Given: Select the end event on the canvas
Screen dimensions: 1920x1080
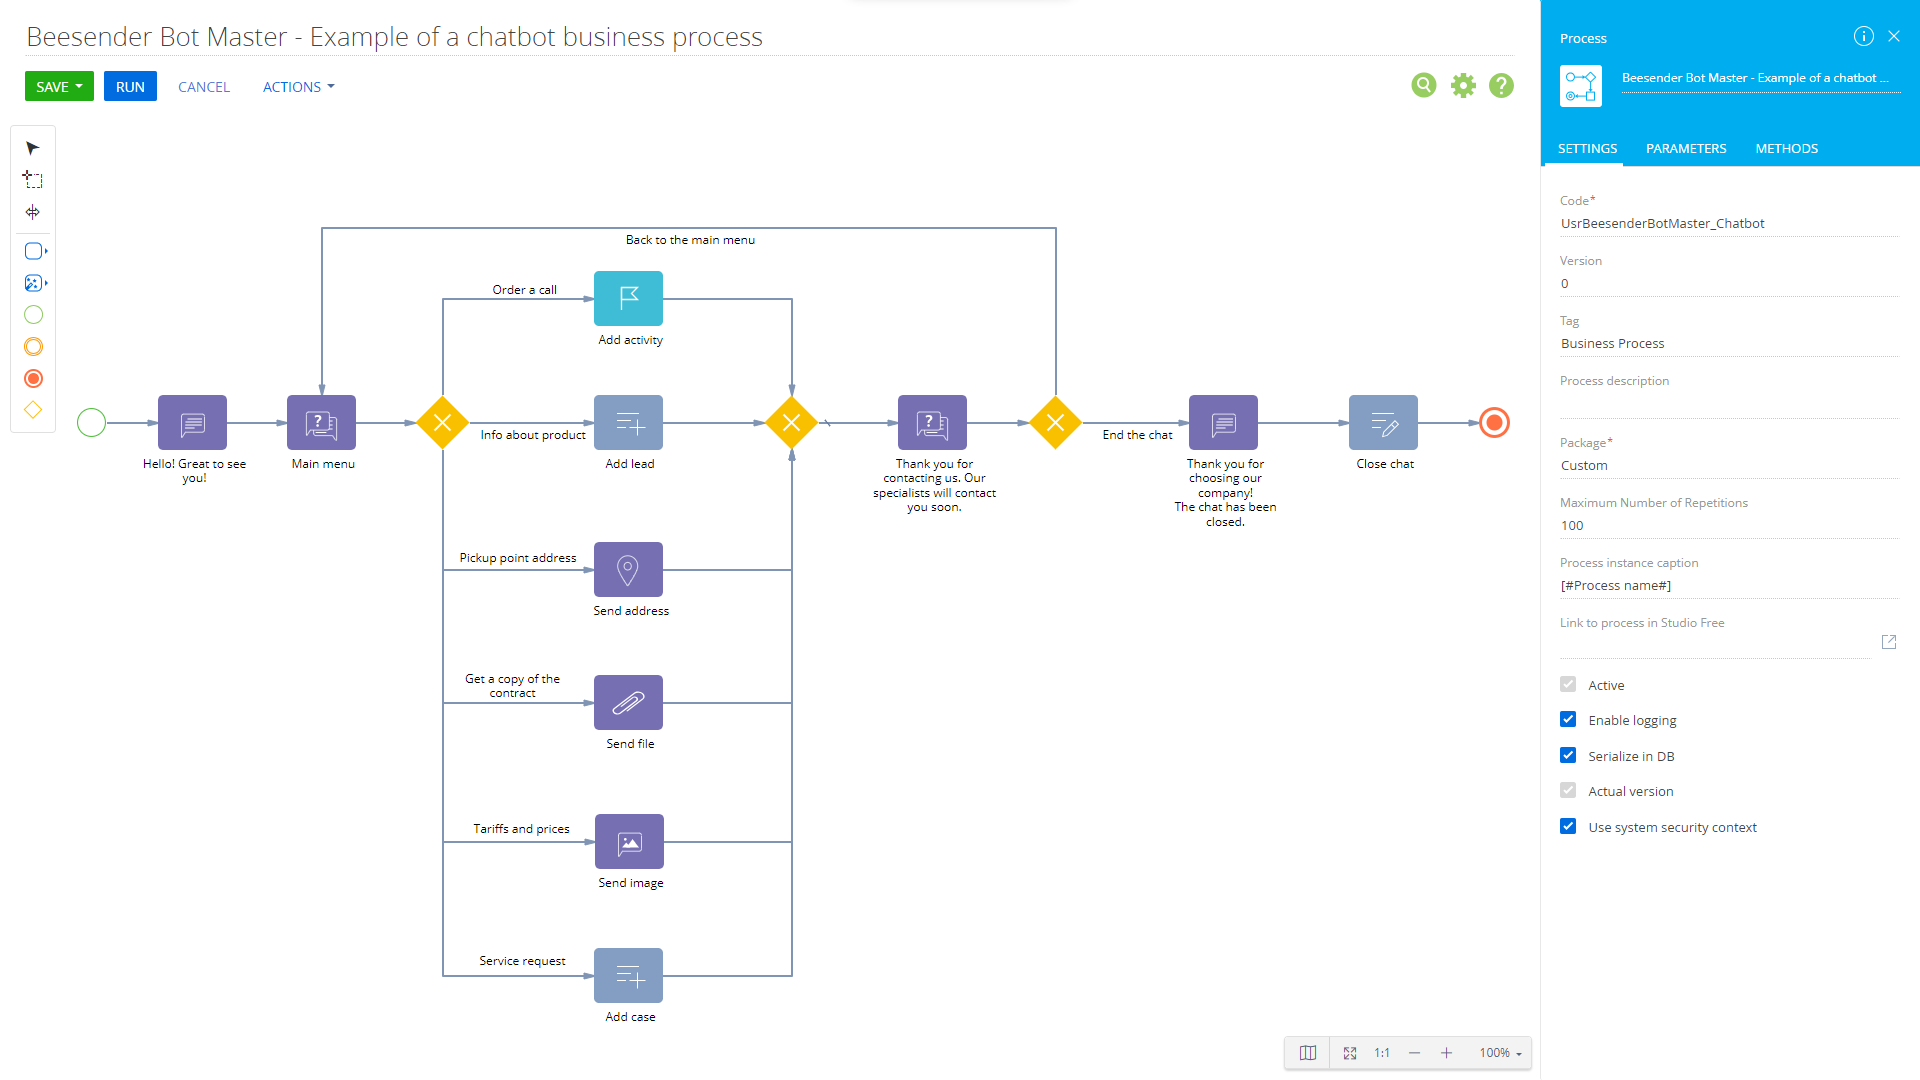Looking at the screenshot, I should pyautogui.click(x=1494, y=423).
